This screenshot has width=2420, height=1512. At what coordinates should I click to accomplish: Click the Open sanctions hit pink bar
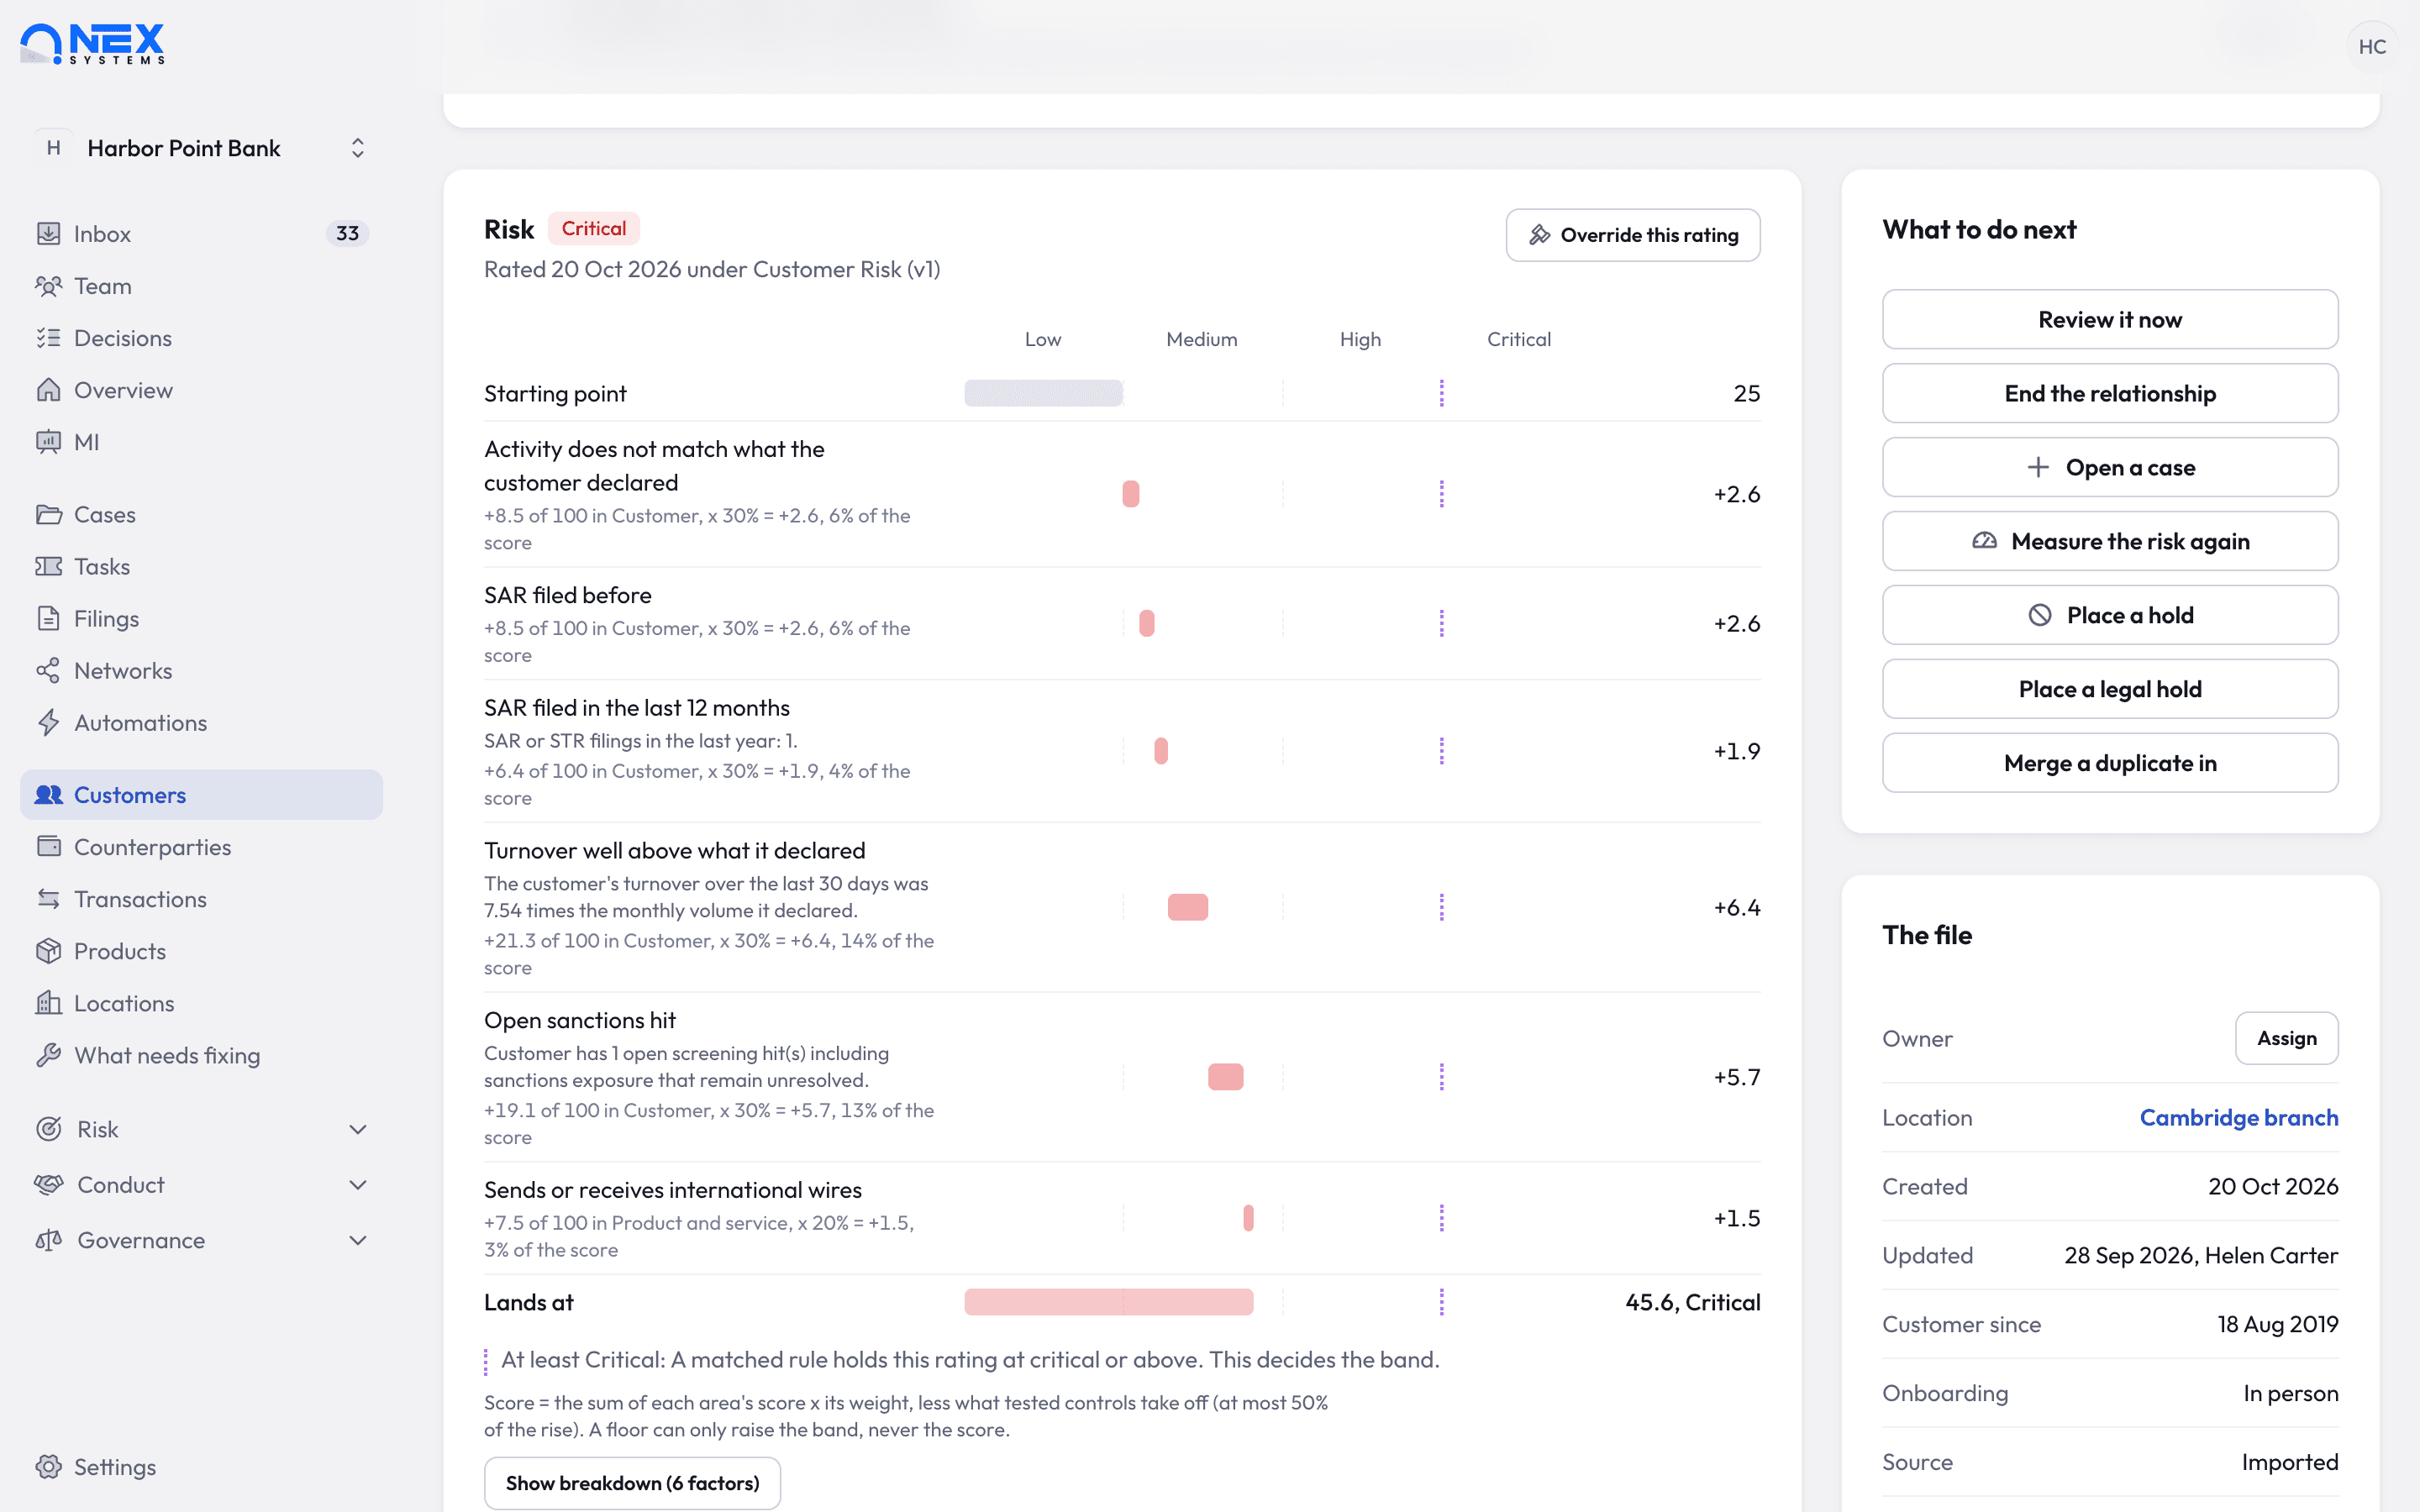(1225, 1077)
